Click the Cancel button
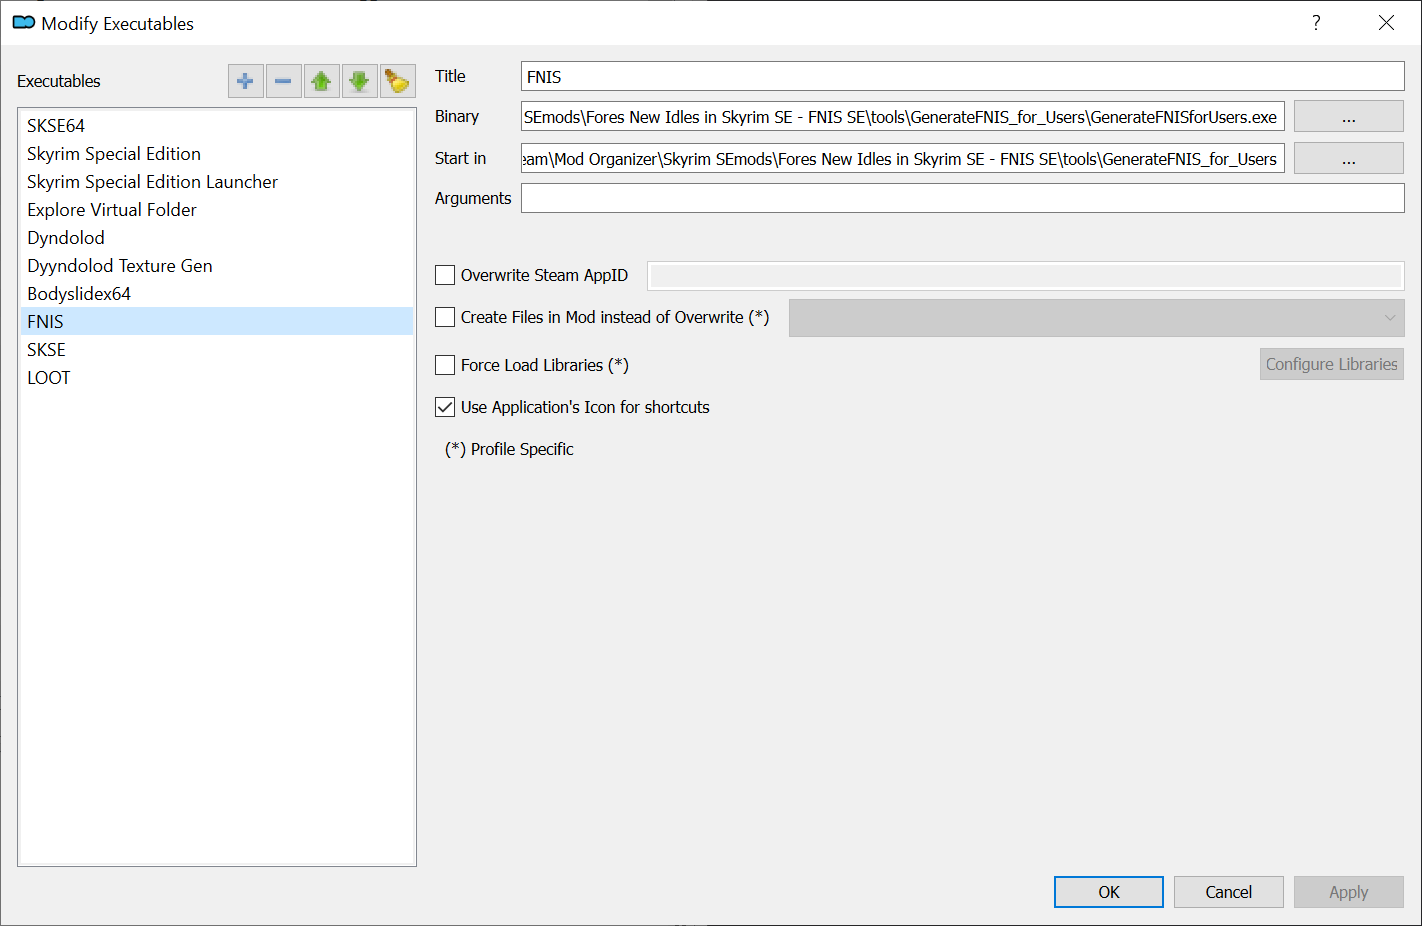The height and width of the screenshot is (926, 1422). pyautogui.click(x=1229, y=892)
